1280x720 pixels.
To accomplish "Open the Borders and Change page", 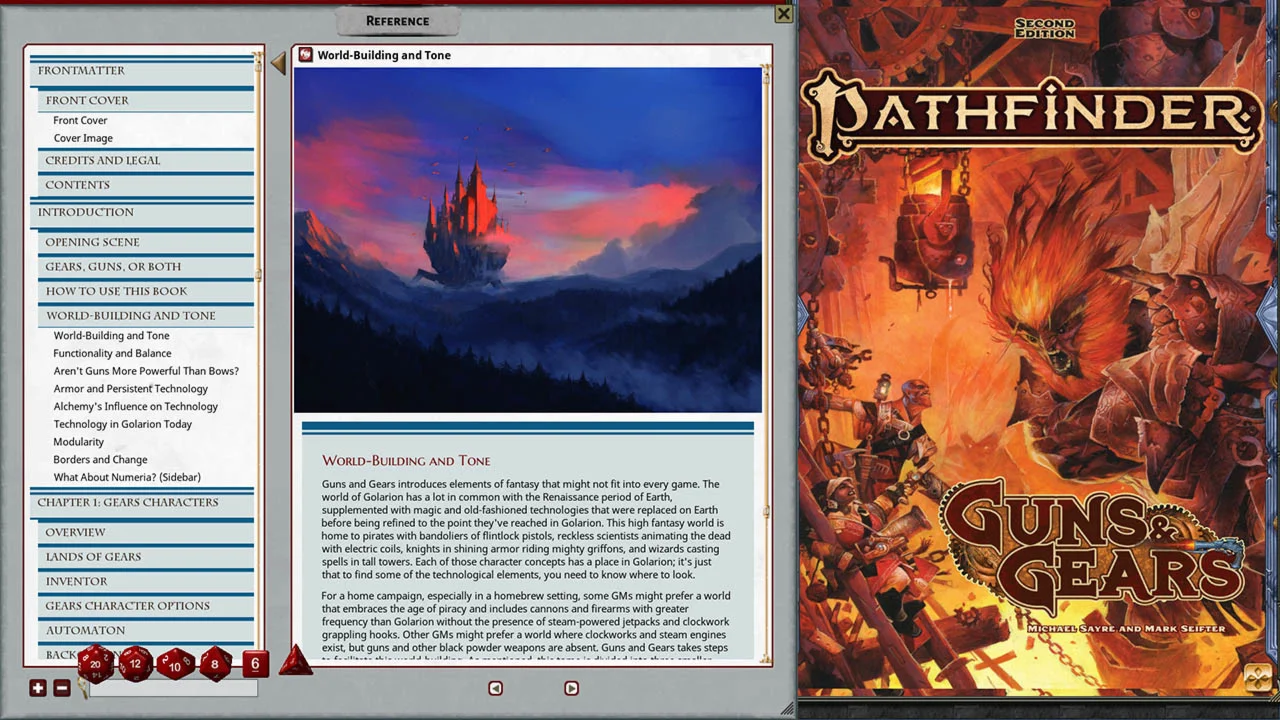I will click(100, 460).
